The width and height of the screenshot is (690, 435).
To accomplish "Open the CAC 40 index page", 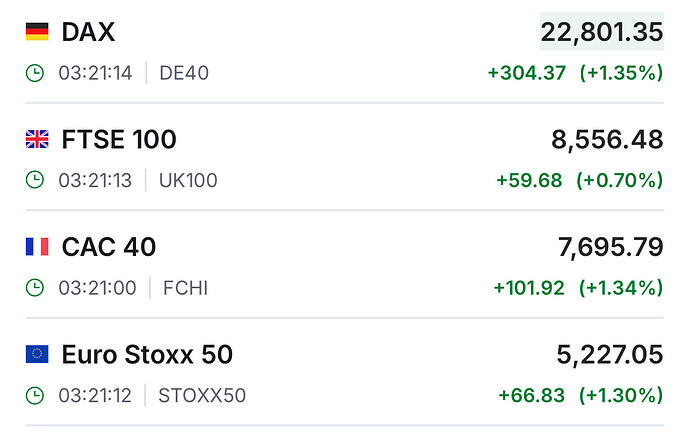I will pyautogui.click(x=109, y=246).
